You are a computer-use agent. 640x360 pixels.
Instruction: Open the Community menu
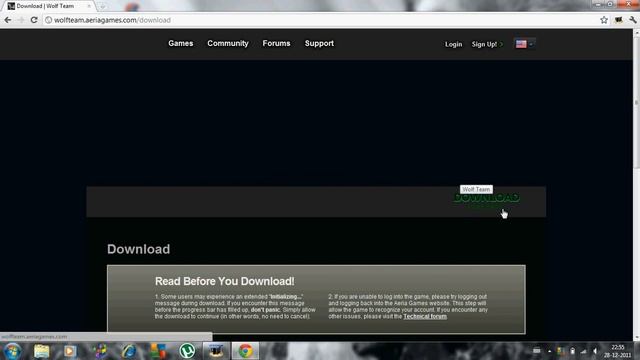[x=228, y=44]
